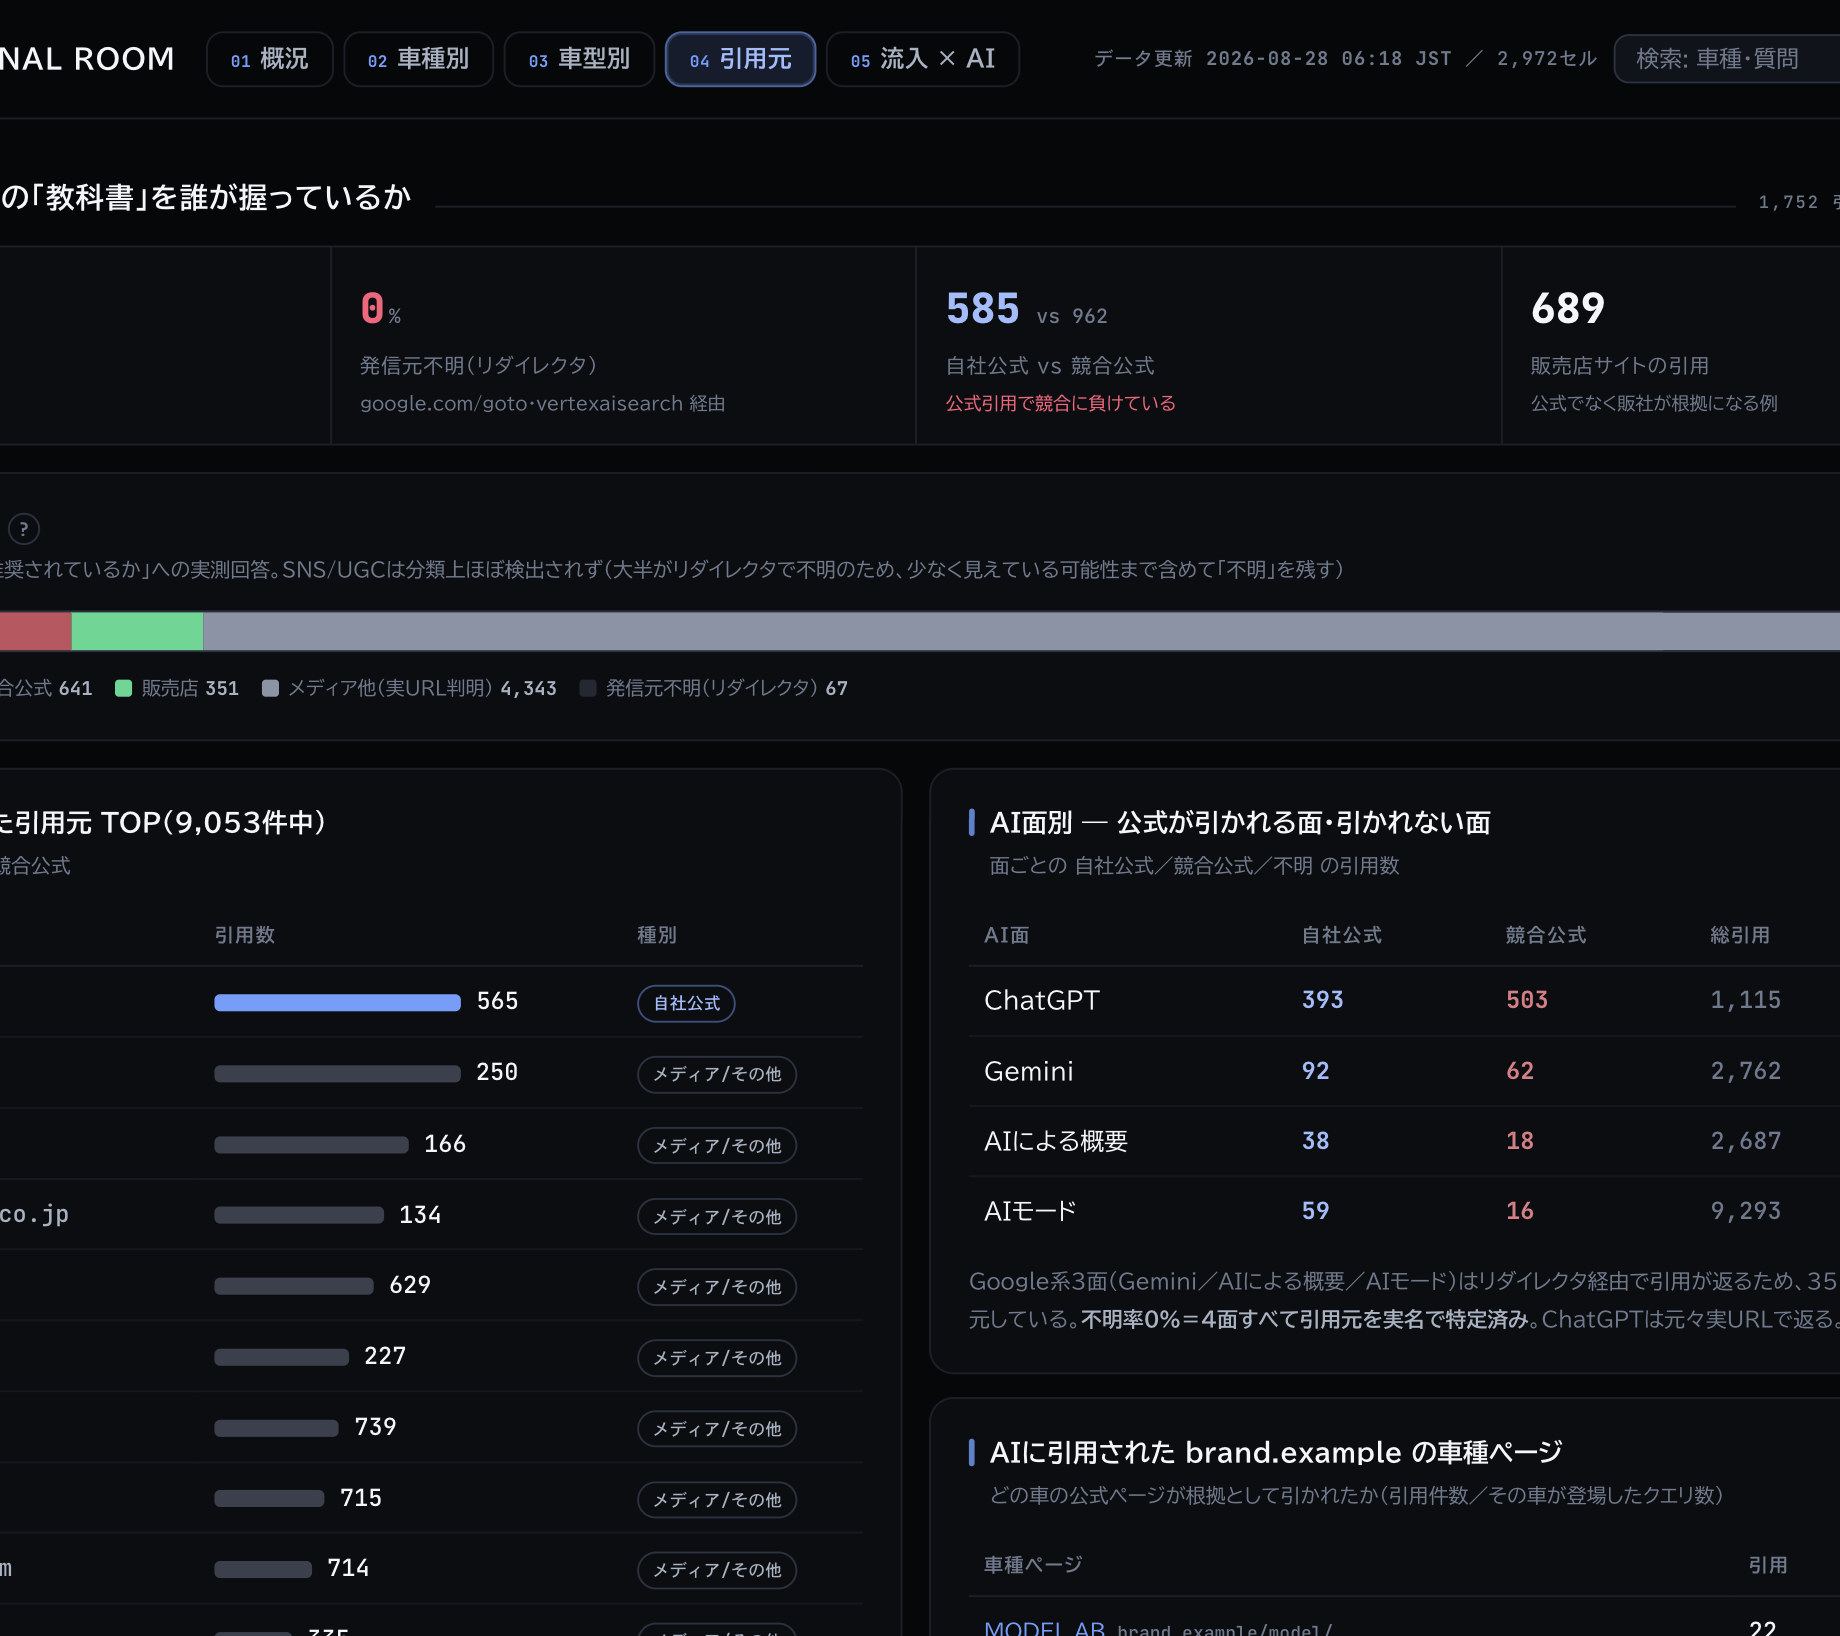1840x1636 pixels.
Task: Click the メディア/その他 badge in the 166 row
Action: click(x=717, y=1145)
